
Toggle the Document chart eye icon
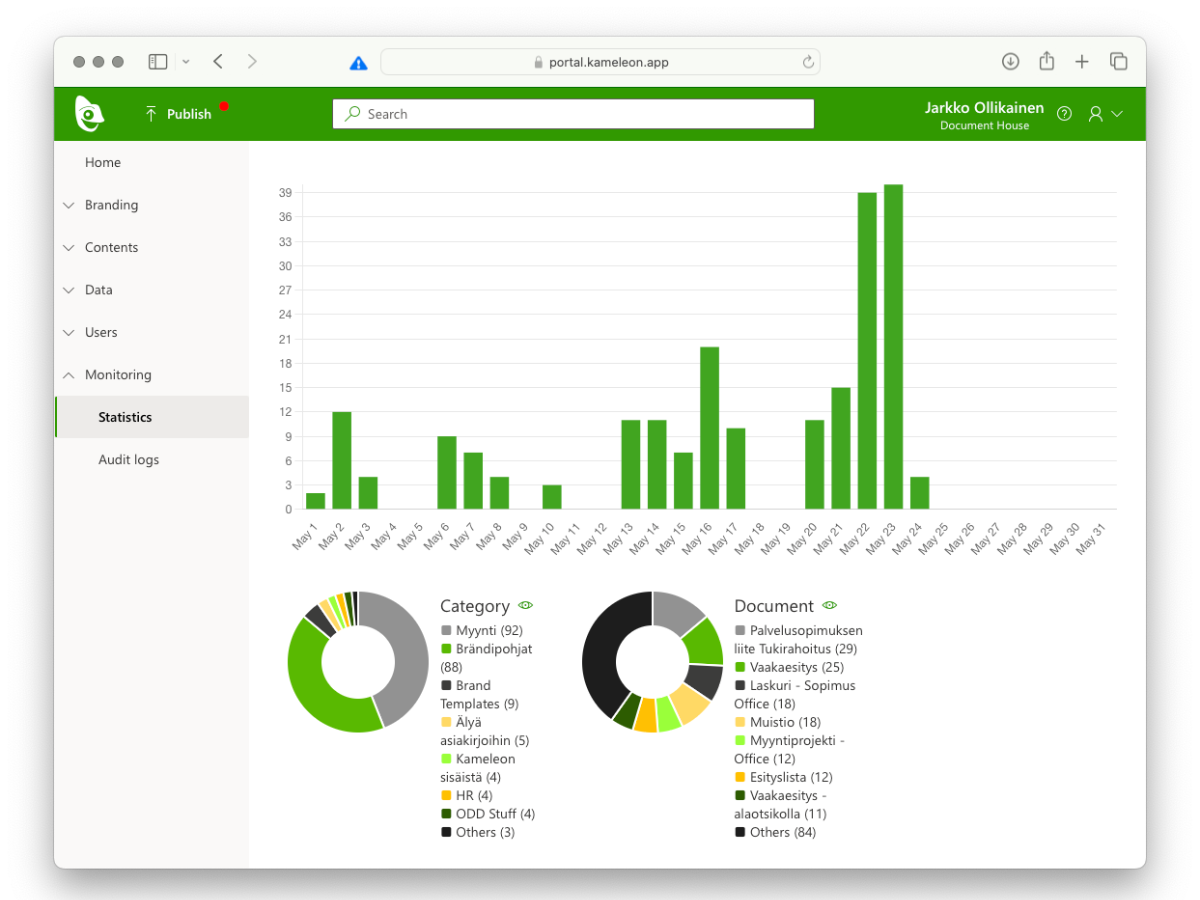[829, 605]
